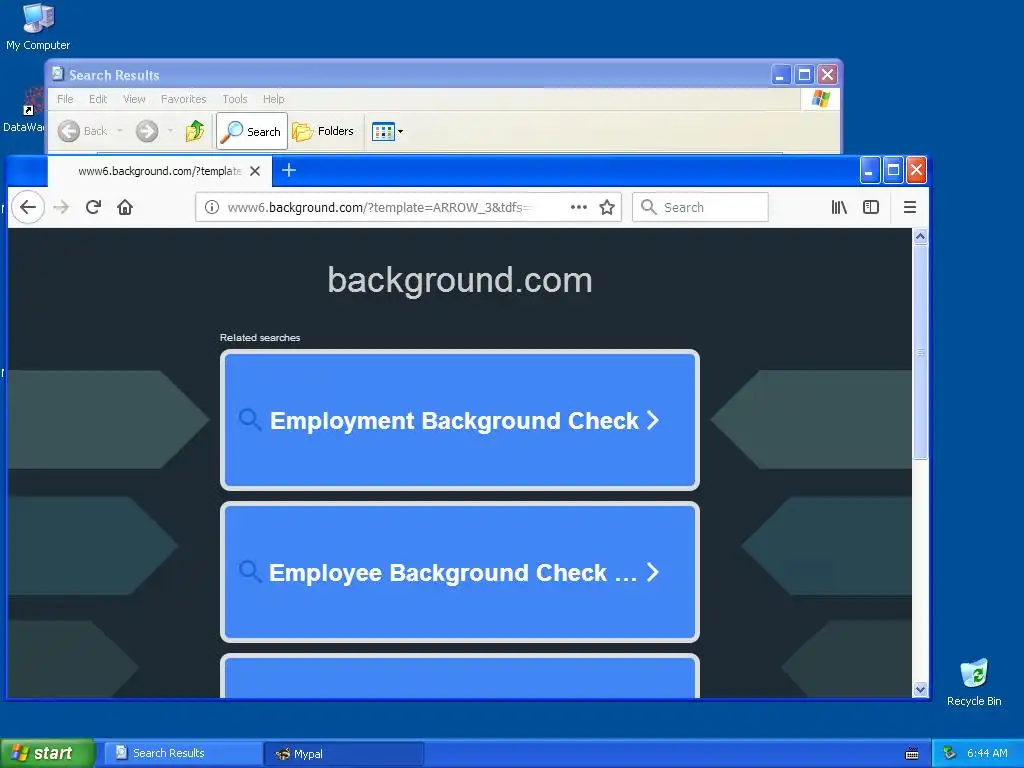Reload the background.com page

[x=93, y=207]
